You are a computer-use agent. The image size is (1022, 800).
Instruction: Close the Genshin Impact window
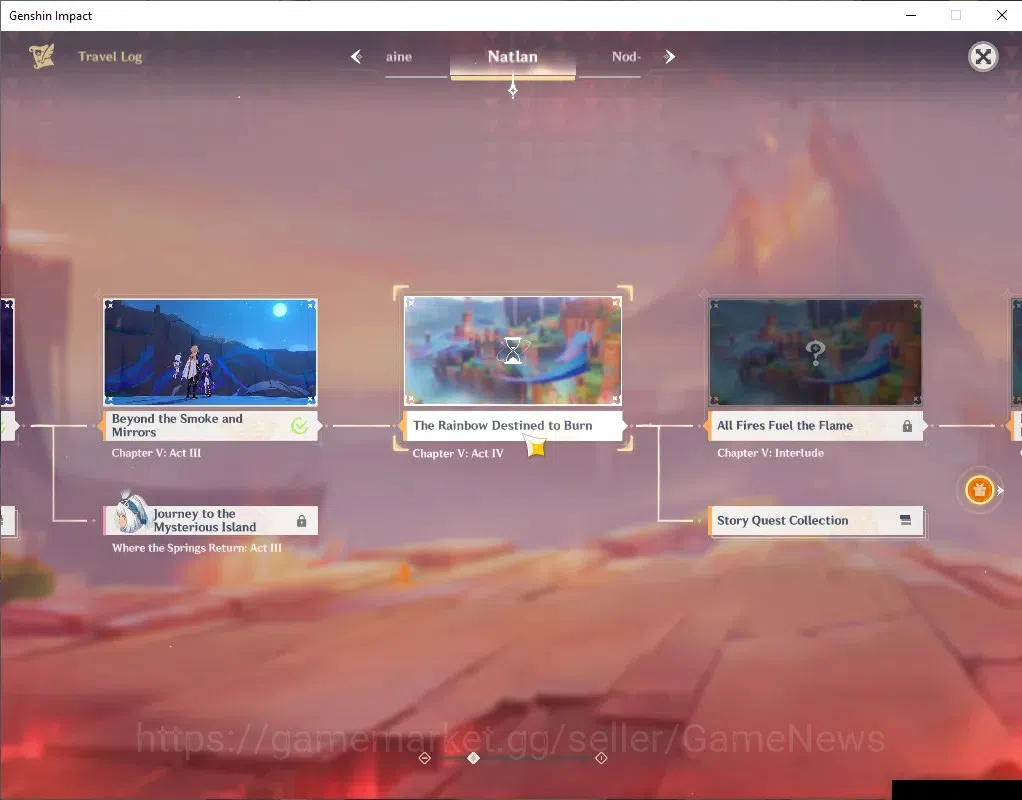[1002, 15]
